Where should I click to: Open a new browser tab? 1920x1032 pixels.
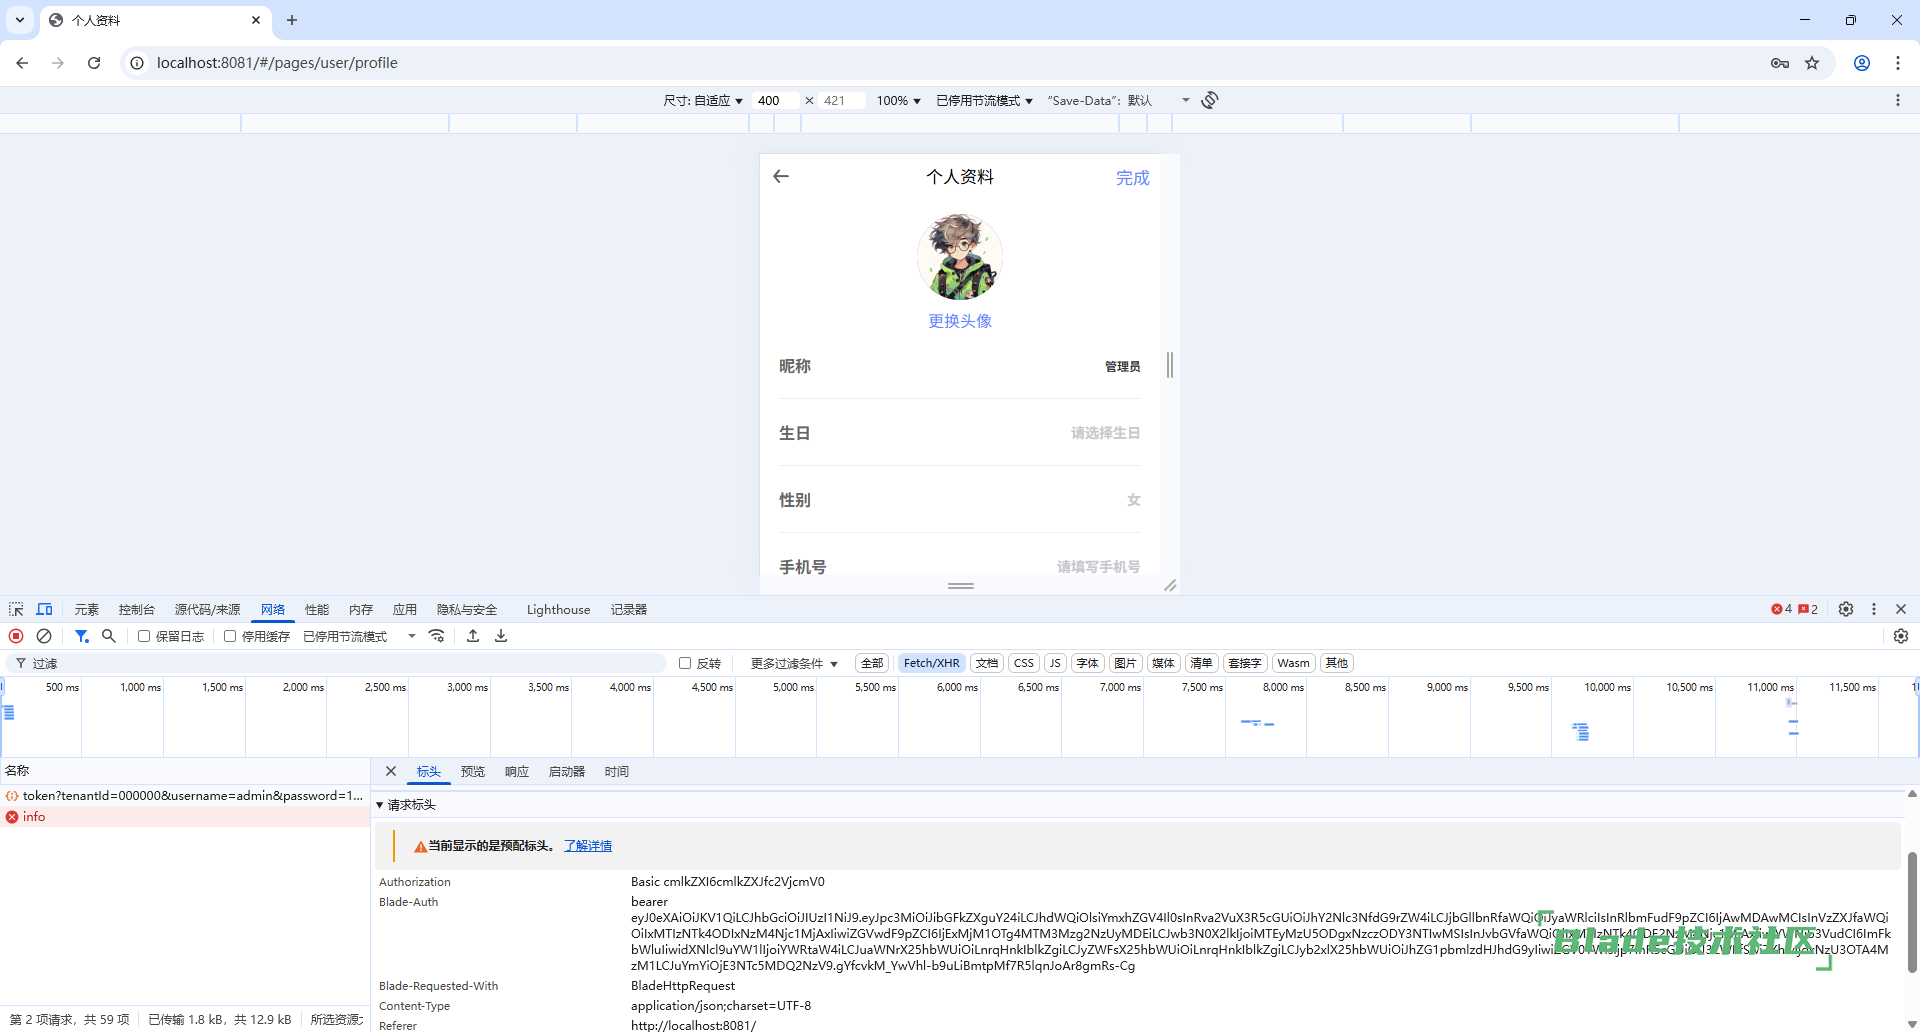point(292,20)
